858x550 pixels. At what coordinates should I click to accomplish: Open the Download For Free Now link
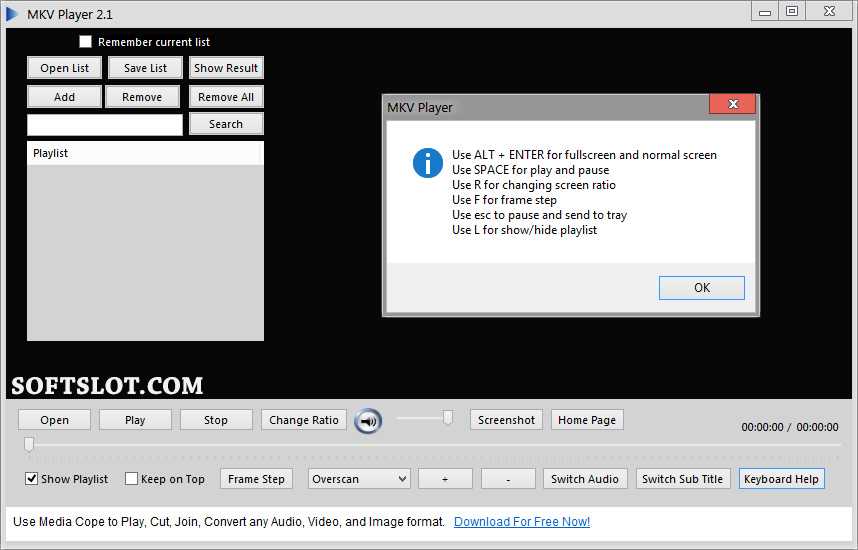[x=522, y=522]
